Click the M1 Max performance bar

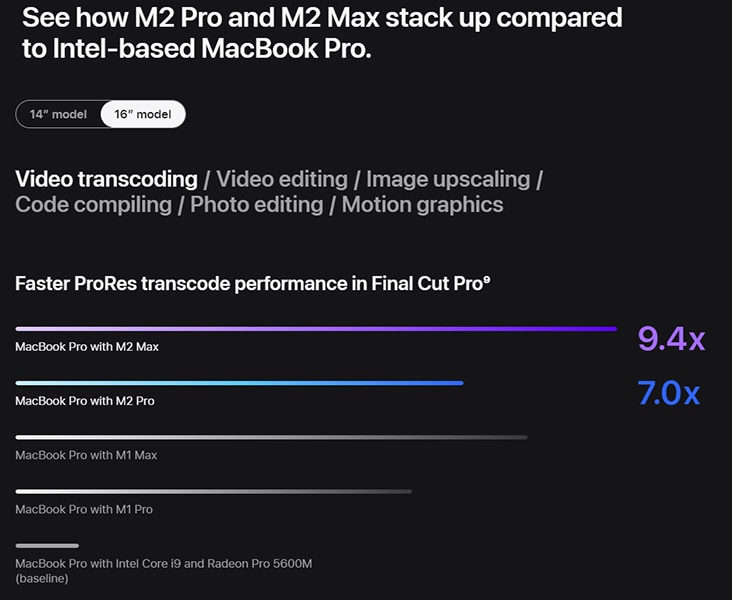pos(271,437)
